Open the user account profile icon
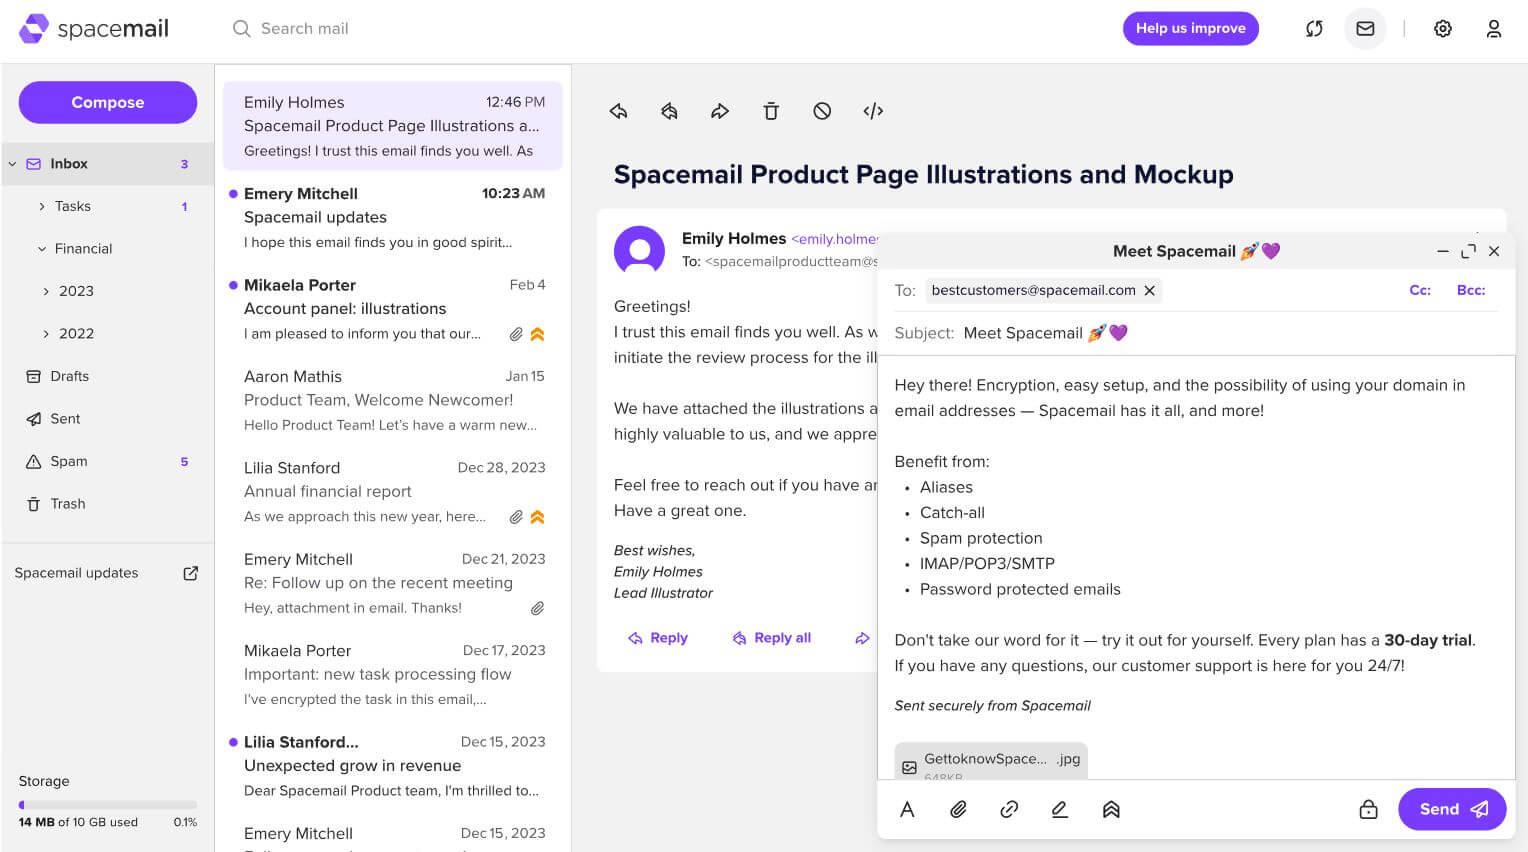The width and height of the screenshot is (1528, 852). click(1494, 29)
